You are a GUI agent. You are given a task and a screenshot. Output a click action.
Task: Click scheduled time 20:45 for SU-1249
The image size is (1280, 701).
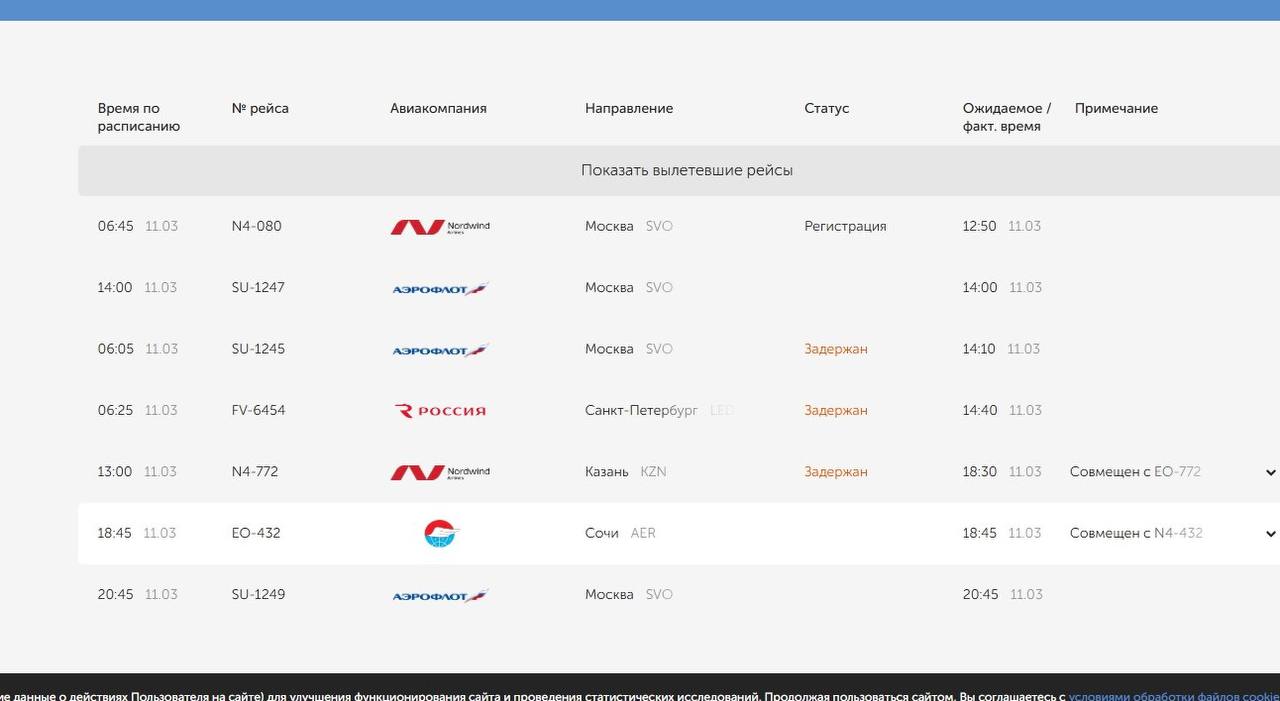[x=115, y=594]
